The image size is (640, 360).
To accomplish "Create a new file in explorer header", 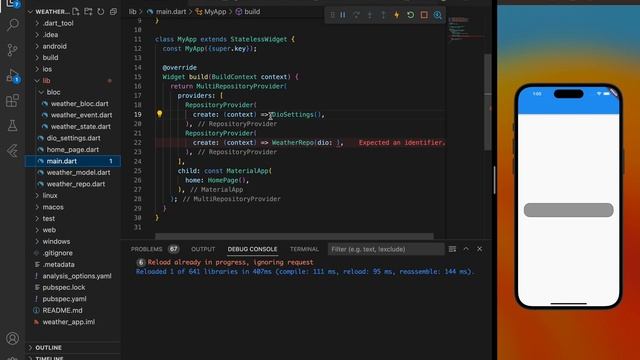I will [x=76, y=11].
